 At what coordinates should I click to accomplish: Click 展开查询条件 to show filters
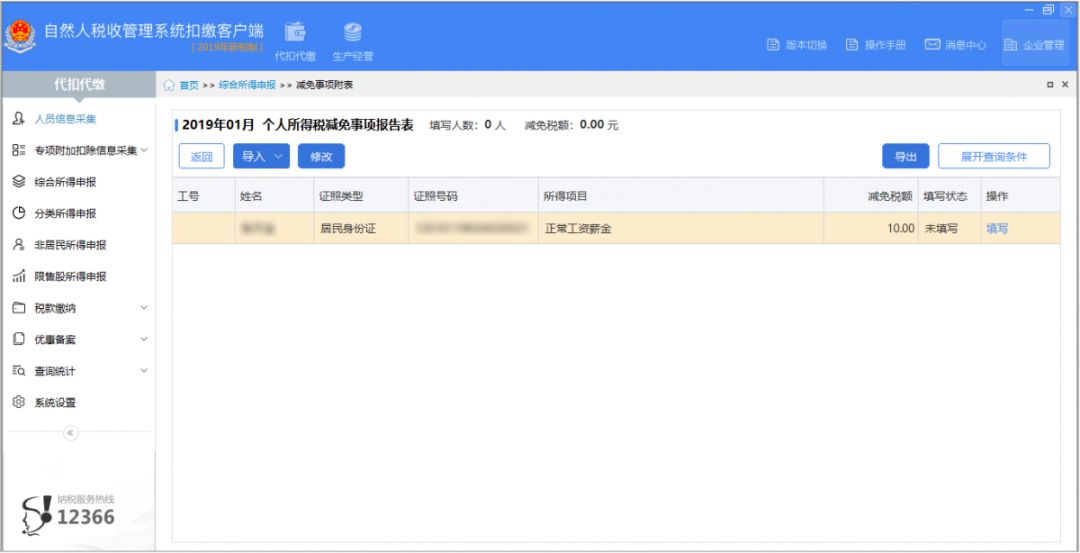(994, 156)
